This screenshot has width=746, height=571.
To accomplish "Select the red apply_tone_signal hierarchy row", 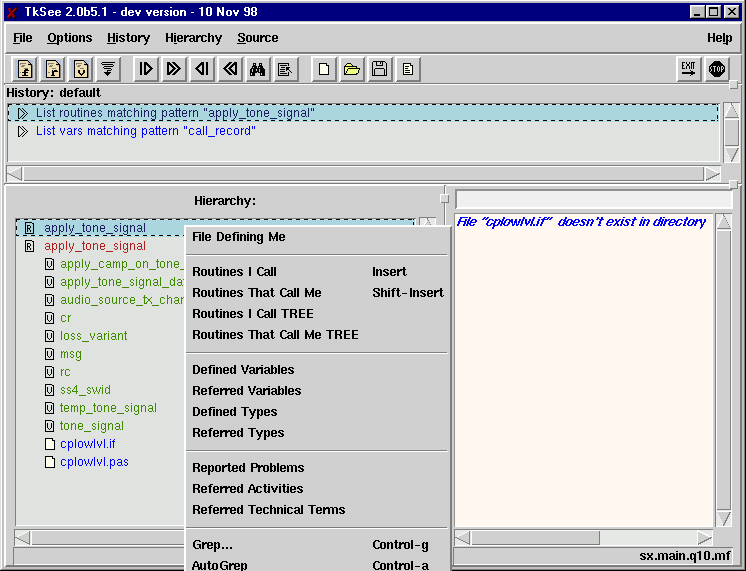I will tap(95, 246).
